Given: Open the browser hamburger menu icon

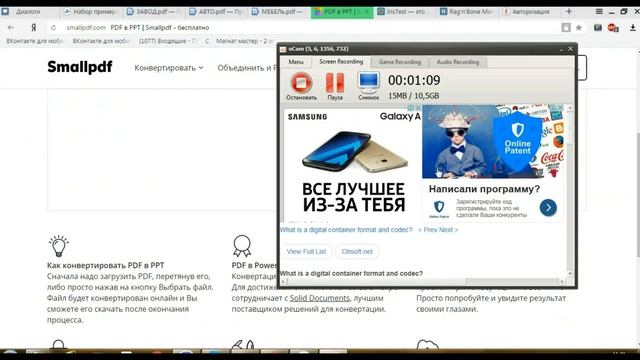Looking at the screenshot, I should [x=599, y=11].
